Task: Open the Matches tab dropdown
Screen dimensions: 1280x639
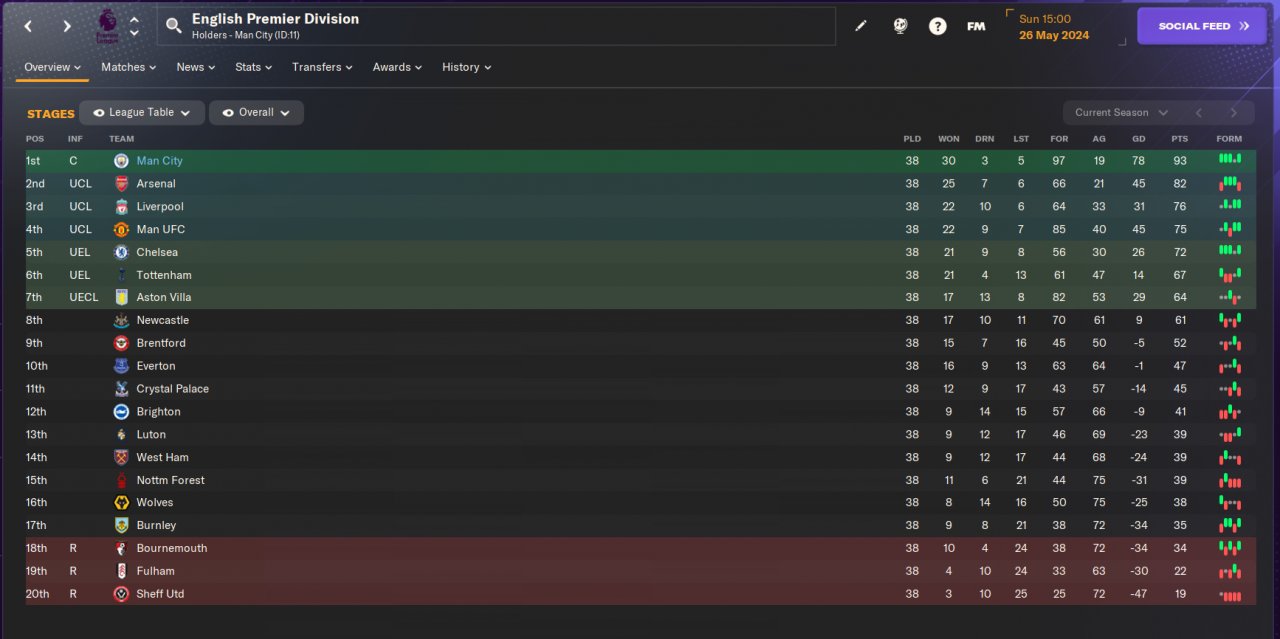Action: (x=128, y=67)
